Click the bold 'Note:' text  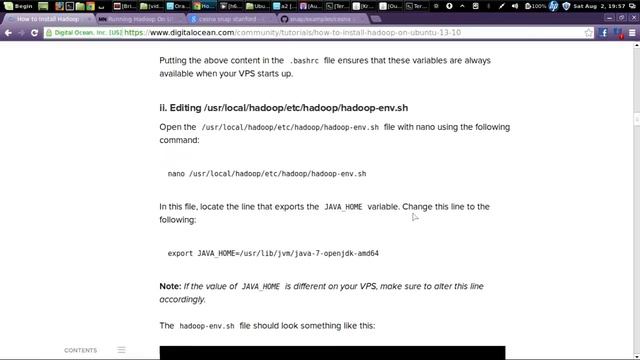tap(170, 286)
